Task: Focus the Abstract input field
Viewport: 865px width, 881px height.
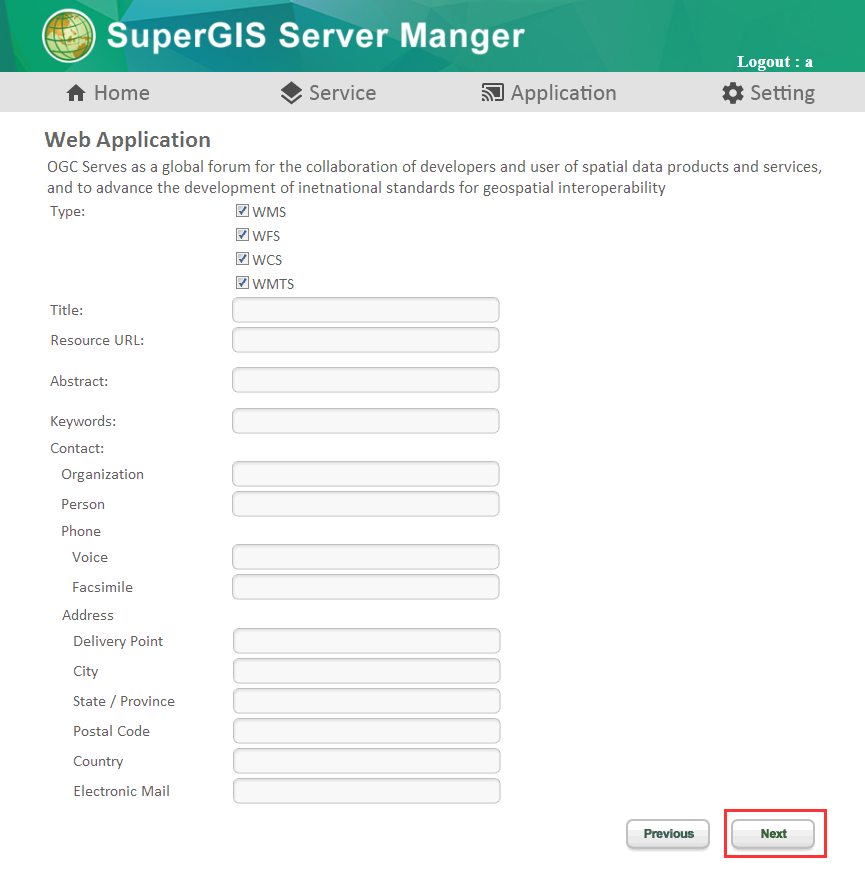Action: [x=366, y=380]
